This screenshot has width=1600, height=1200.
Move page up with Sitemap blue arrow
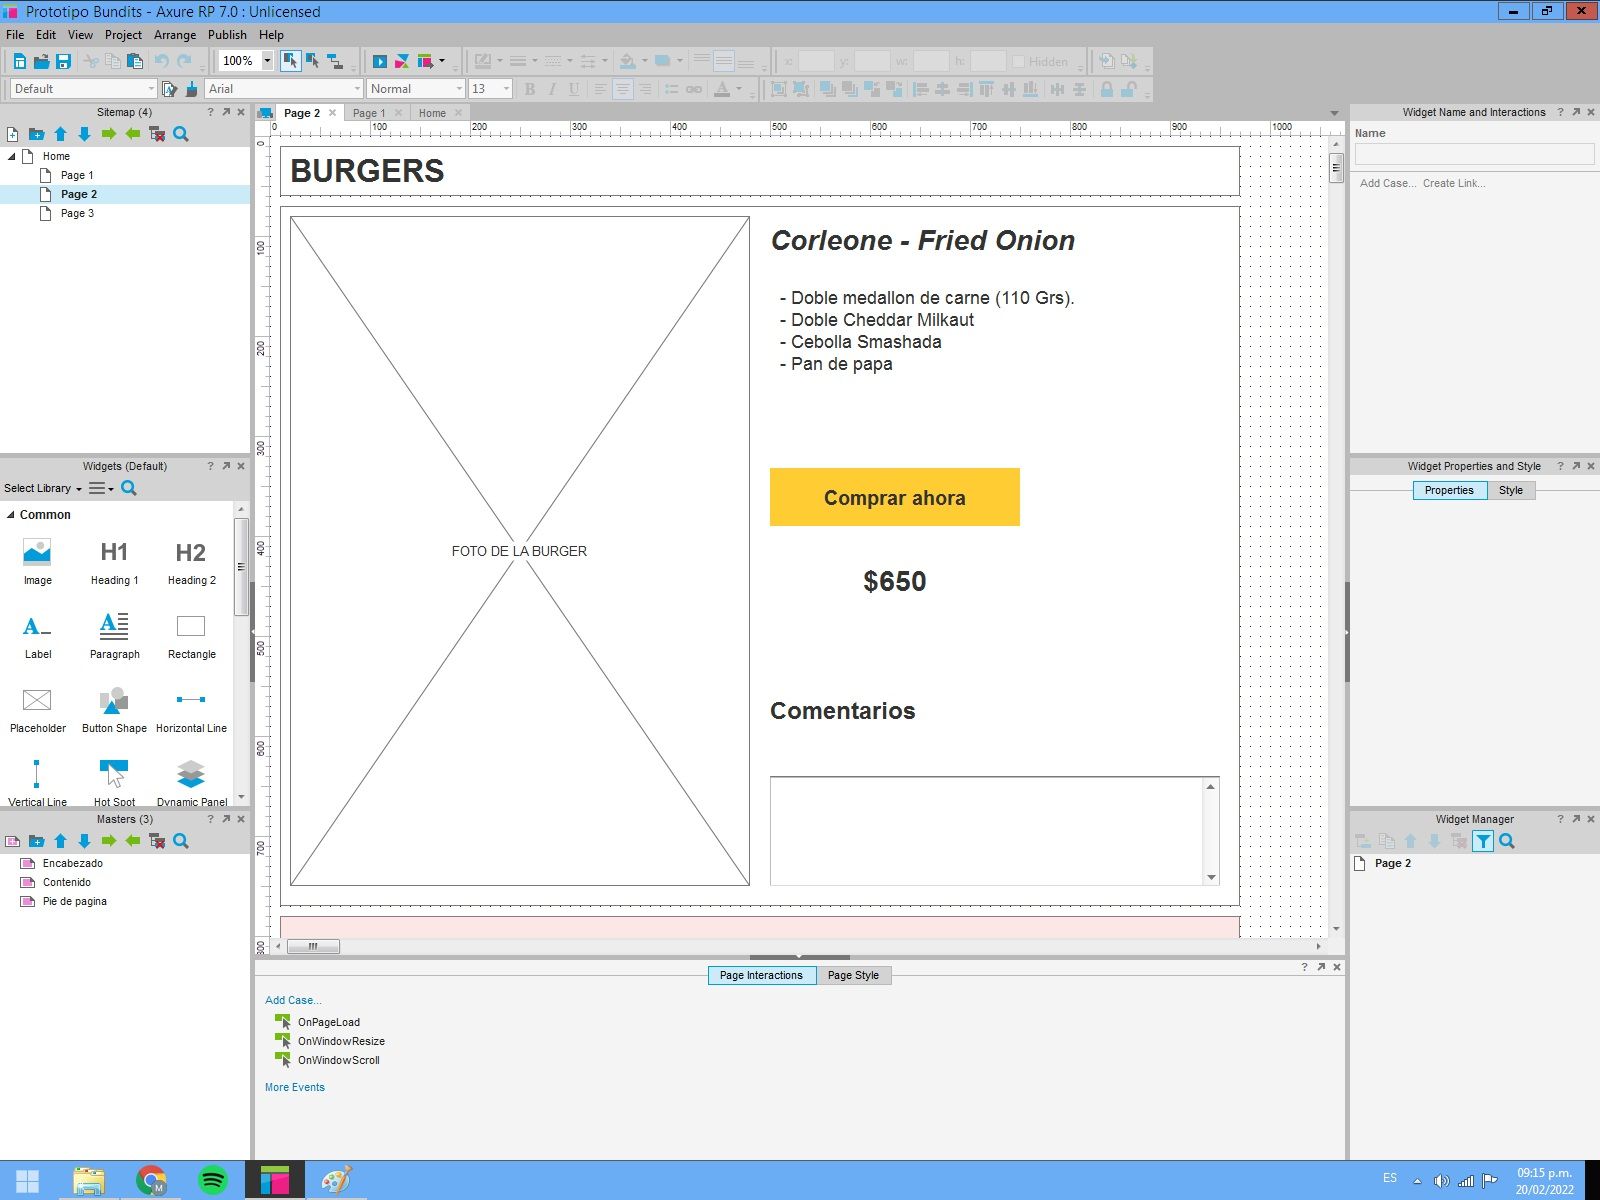[x=61, y=134]
